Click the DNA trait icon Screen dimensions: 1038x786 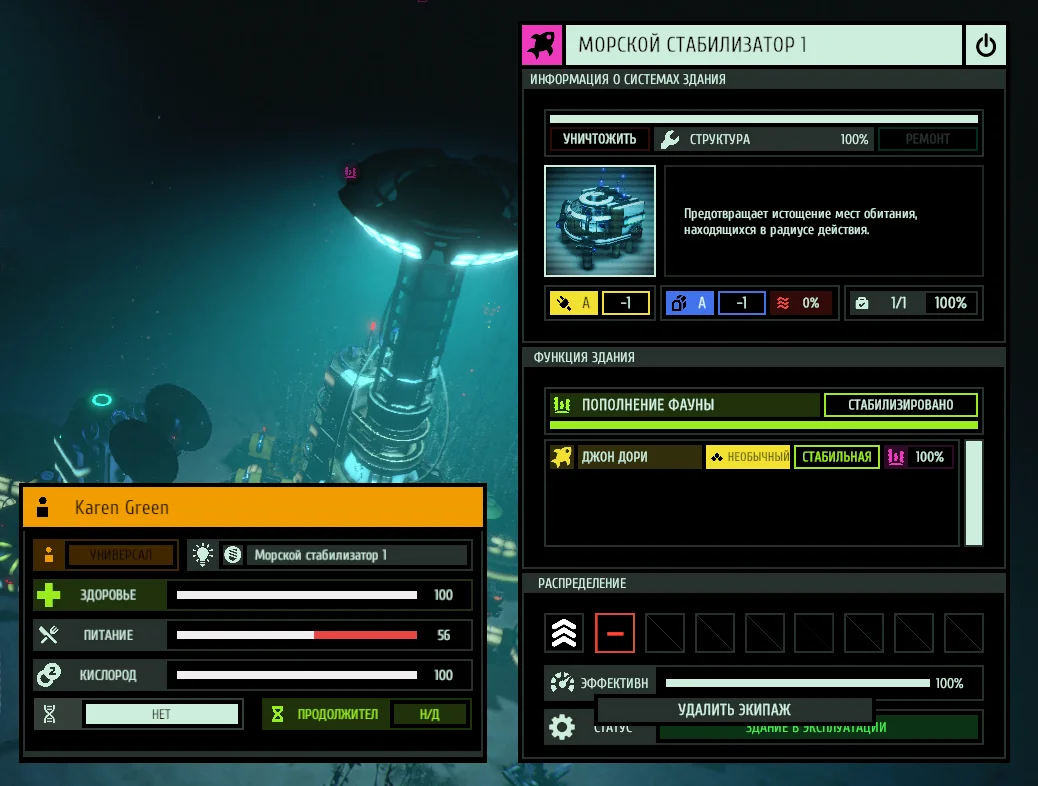click(50, 714)
